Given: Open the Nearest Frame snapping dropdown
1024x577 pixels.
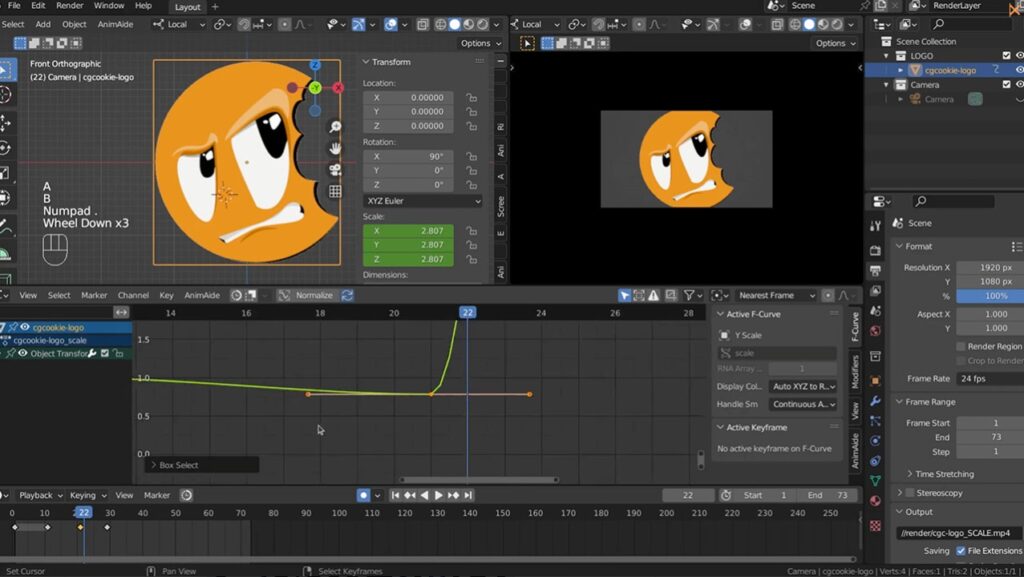Looking at the screenshot, I should (x=776, y=296).
